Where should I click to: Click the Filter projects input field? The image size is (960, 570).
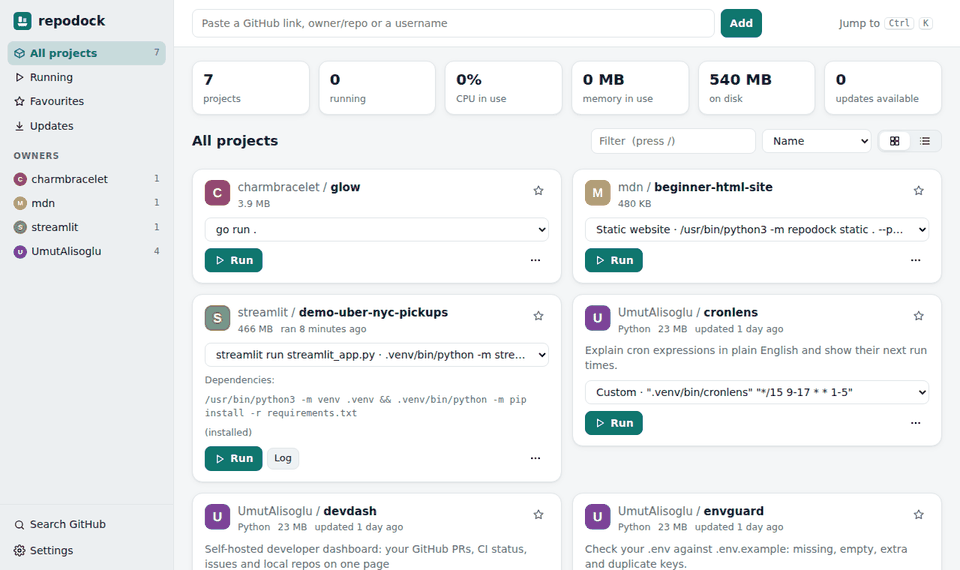pyautogui.click(x=673, y=141)
